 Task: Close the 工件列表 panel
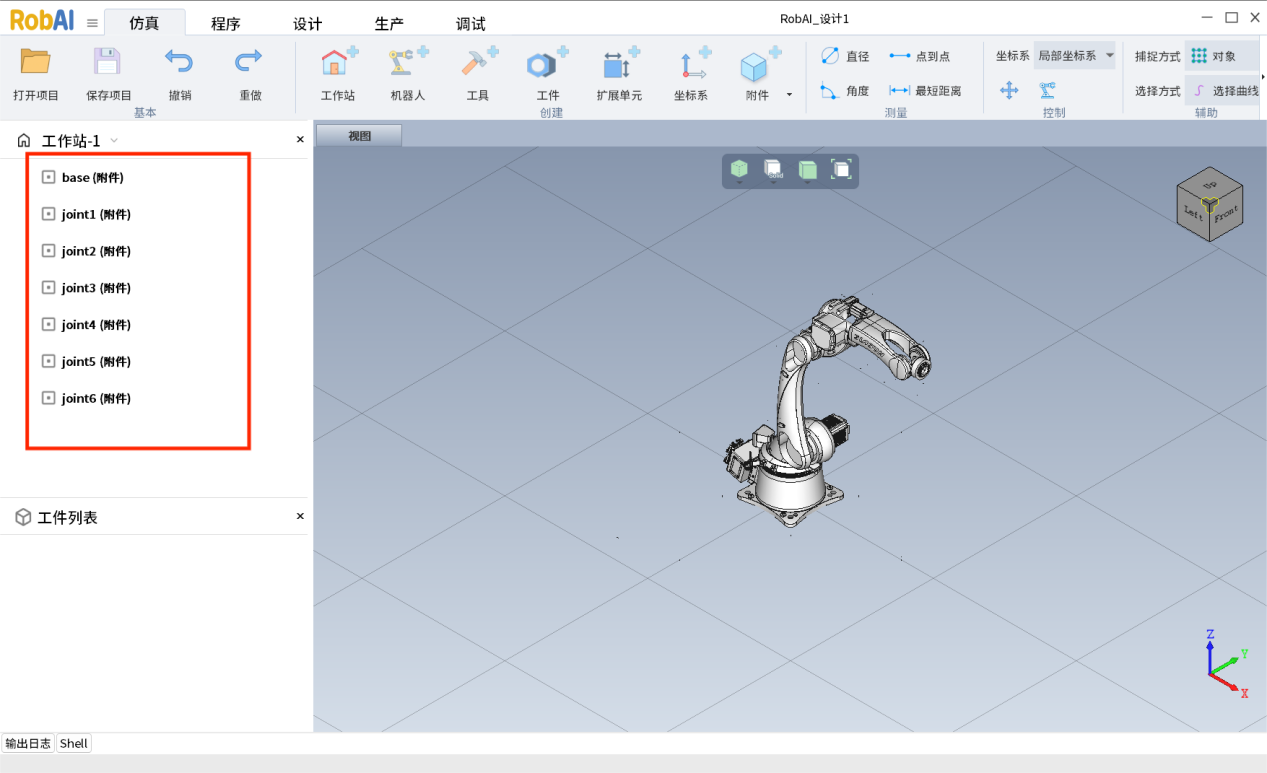(300, 516)
